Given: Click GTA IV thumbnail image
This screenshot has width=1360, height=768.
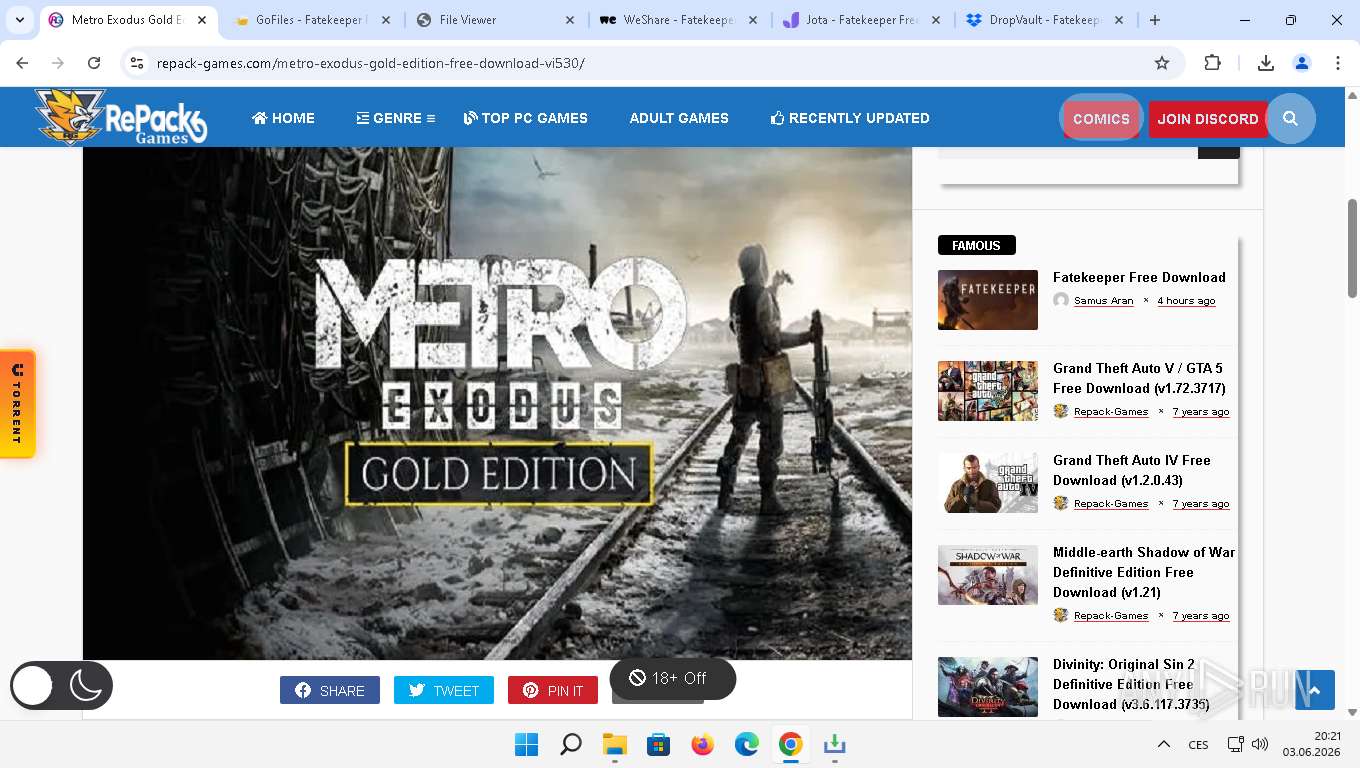Looking at the screenshot, I should 988,483.
